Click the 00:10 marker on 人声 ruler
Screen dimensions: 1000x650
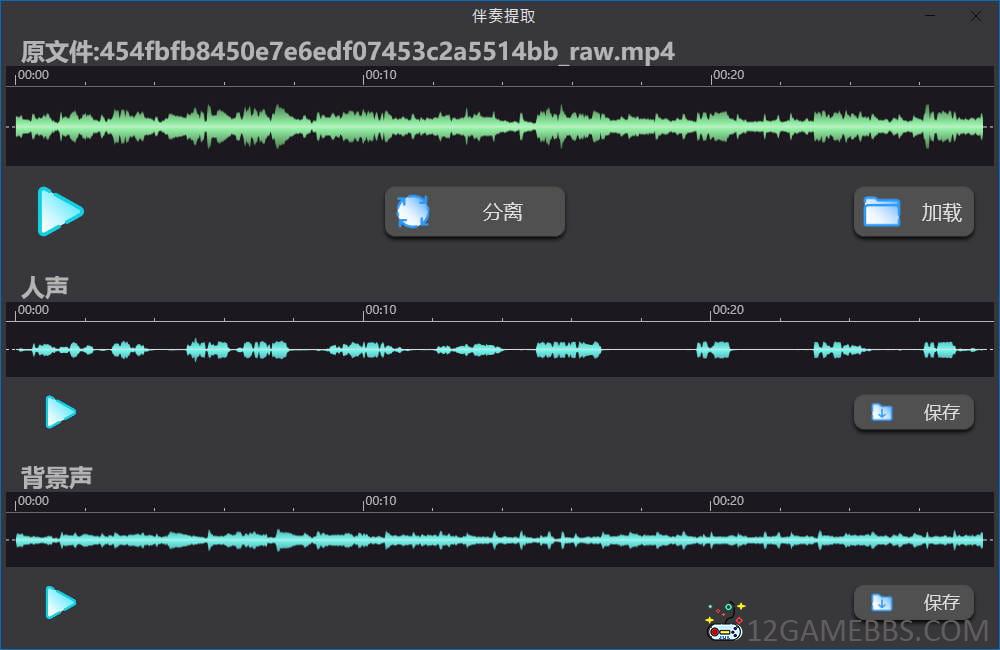coord(381,309)
